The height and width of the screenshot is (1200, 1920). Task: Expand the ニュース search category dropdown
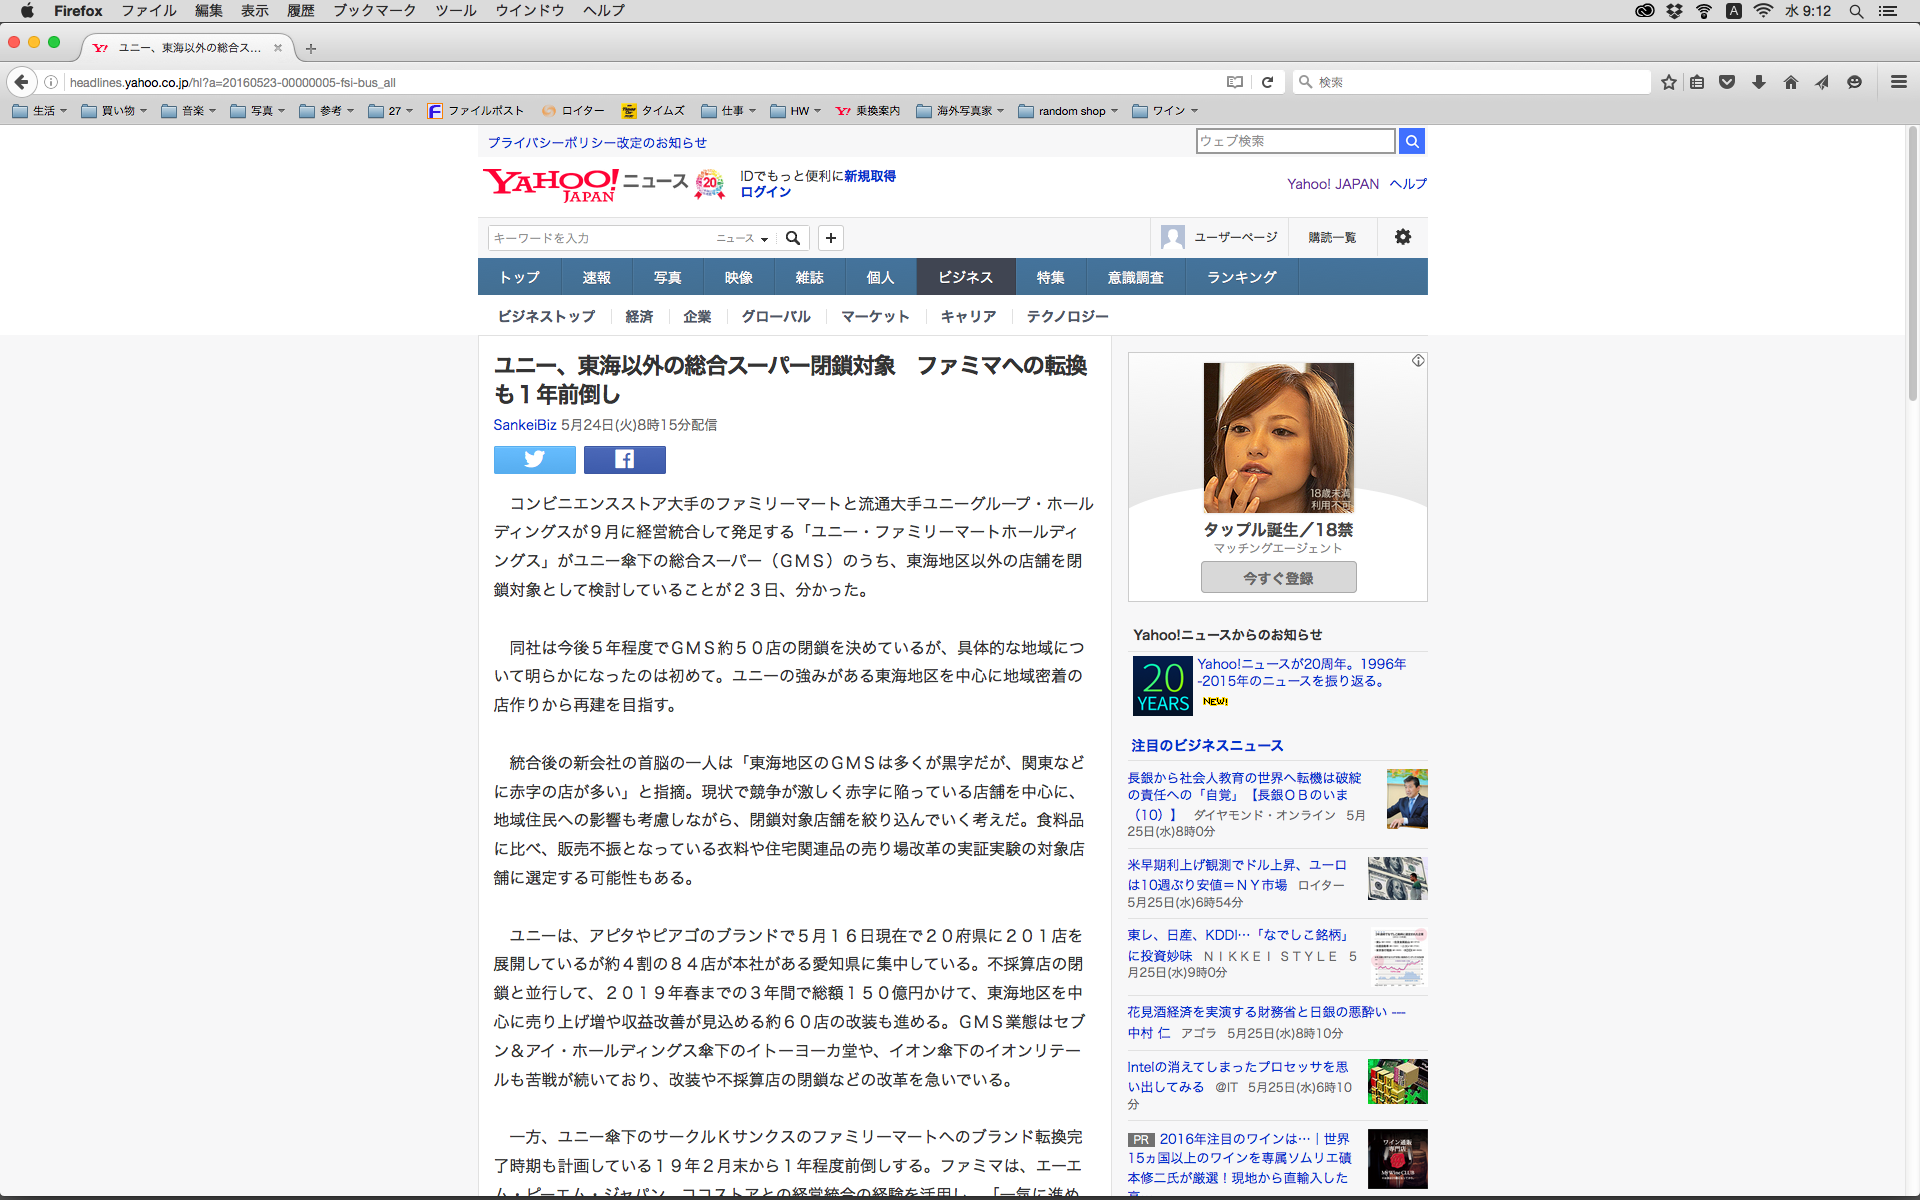[742, 238]
